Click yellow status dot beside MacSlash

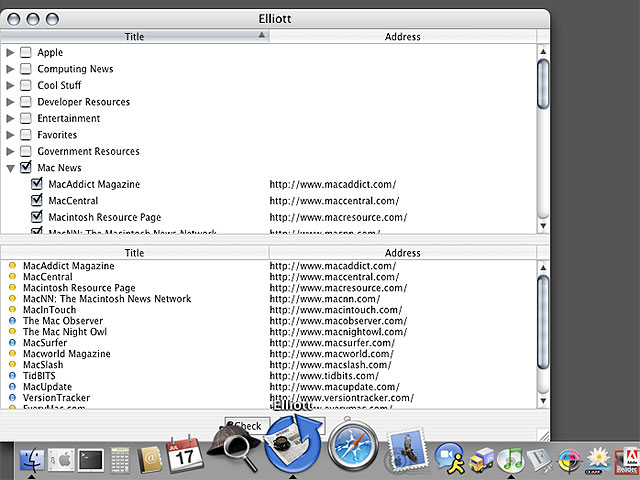13,364
